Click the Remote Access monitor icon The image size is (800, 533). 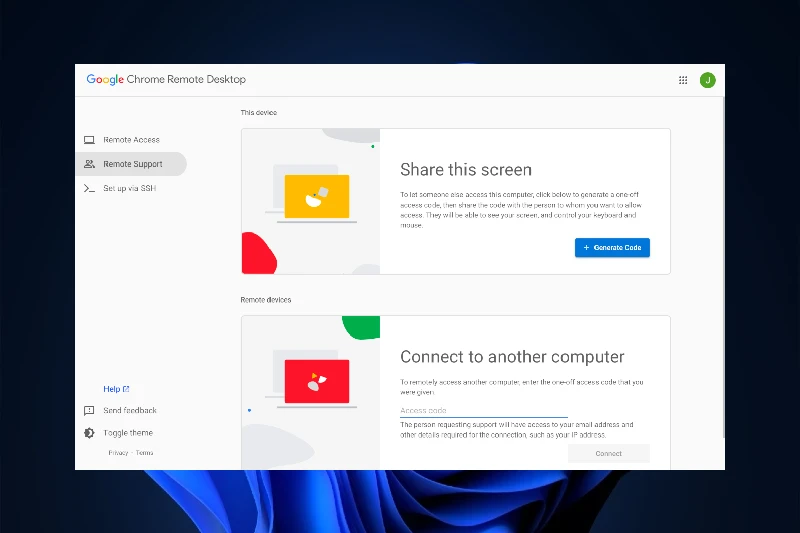coord(89,140)
